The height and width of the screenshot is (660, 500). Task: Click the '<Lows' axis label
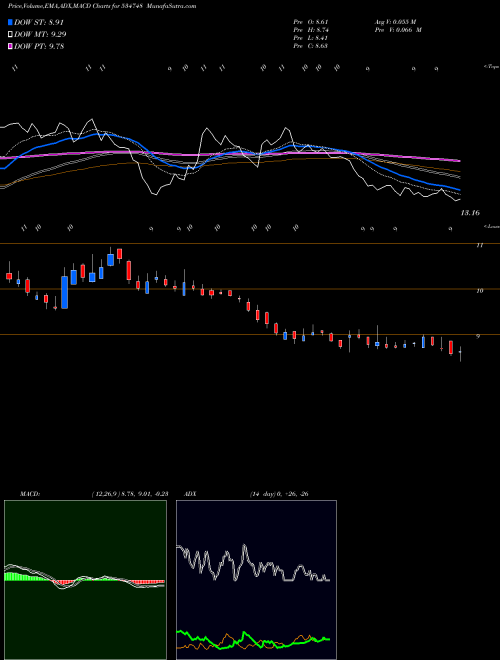(491, 226)
